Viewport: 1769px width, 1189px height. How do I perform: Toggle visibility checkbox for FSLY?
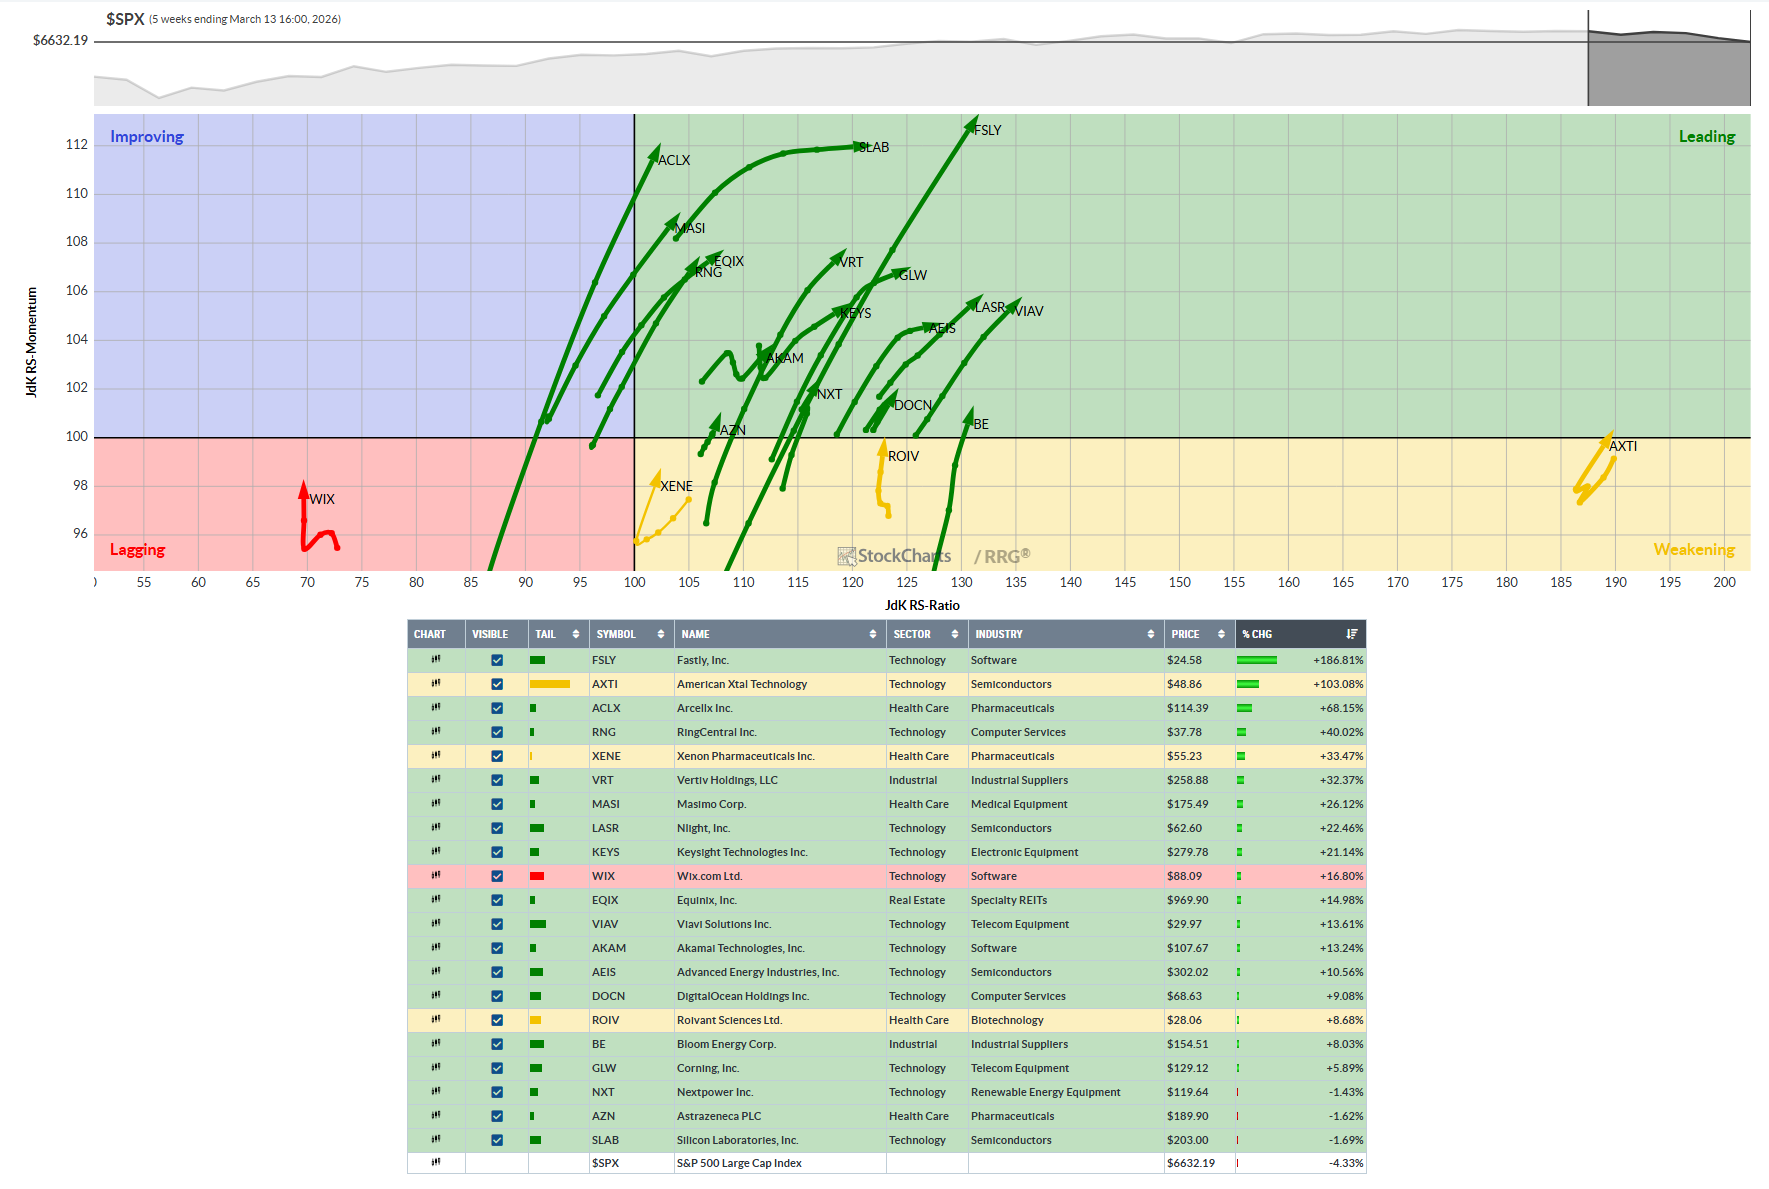coord(497,660)
